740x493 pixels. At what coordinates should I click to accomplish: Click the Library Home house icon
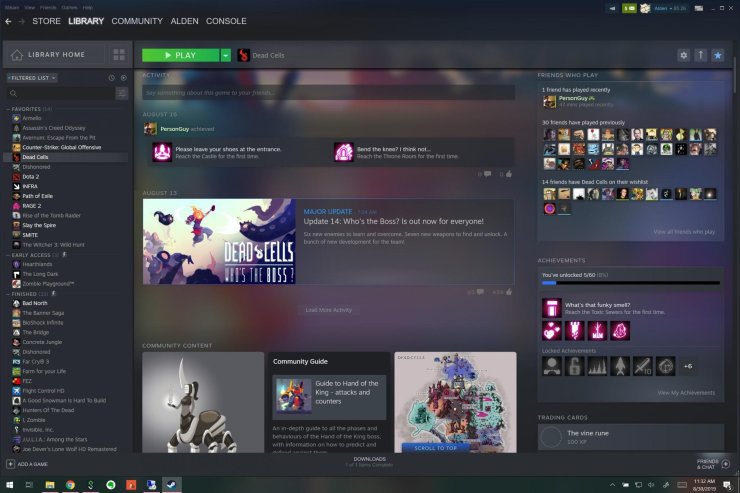point(17,55)
